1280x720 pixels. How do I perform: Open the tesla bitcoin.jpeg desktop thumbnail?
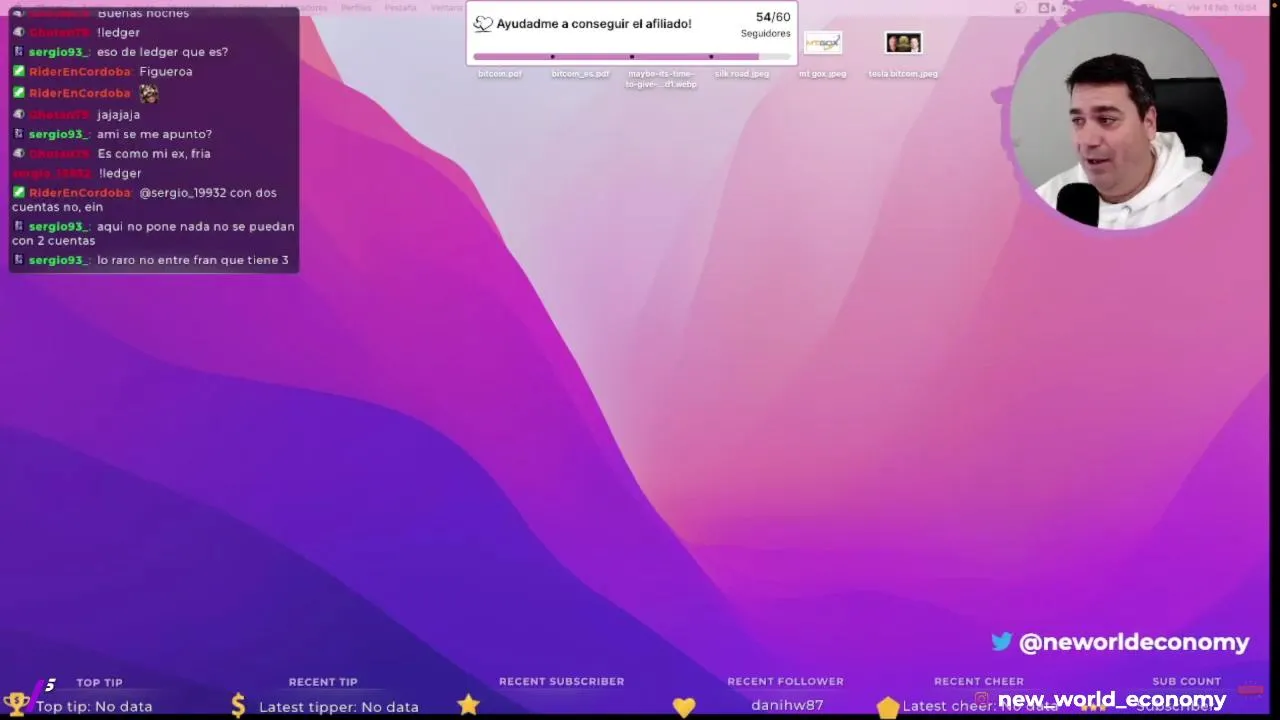click(903, 43)
